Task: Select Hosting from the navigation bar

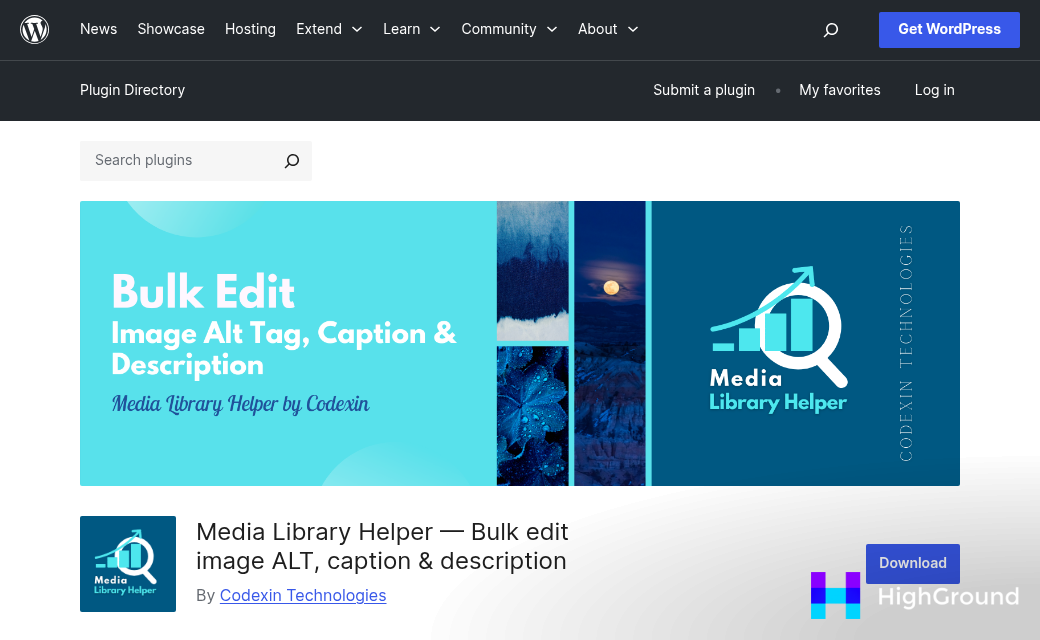Action: tap(250, 29)
